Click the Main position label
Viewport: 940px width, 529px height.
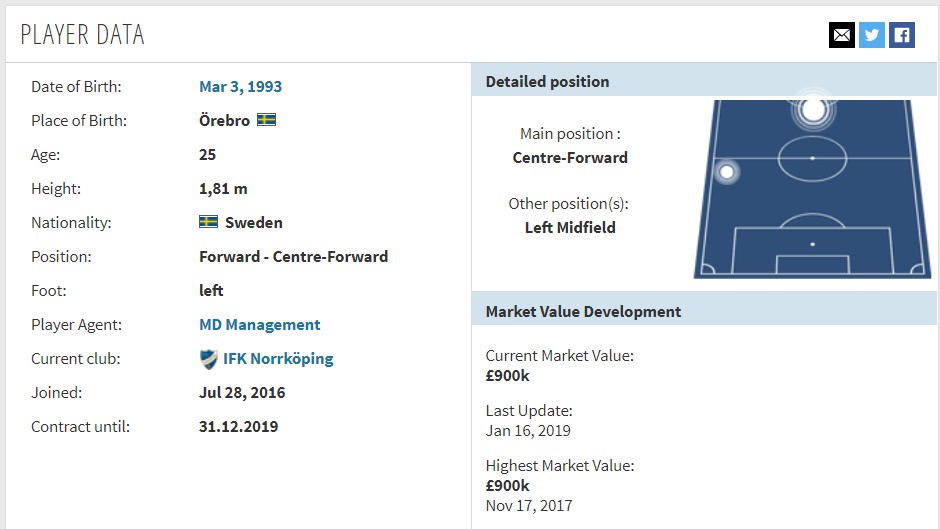pyautogui.click(x=570, y=134)
